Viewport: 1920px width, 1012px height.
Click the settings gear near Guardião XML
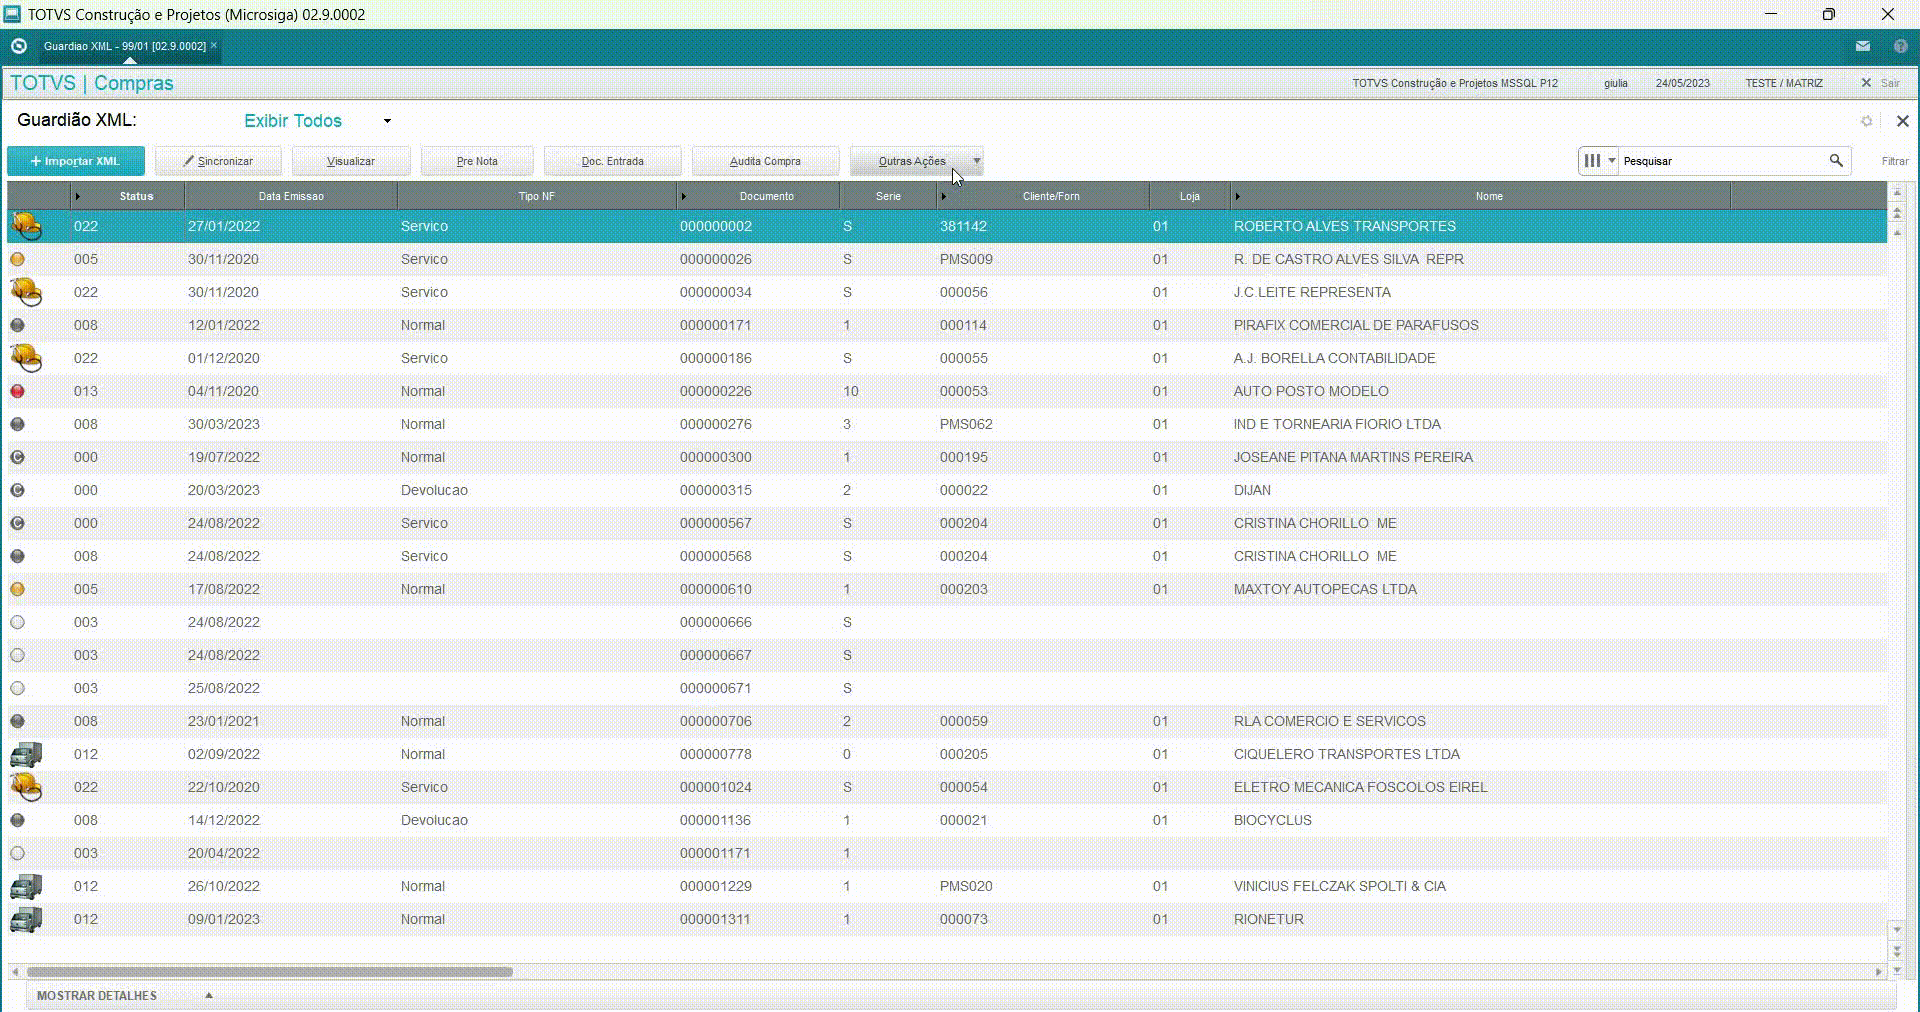(1866, 121)
